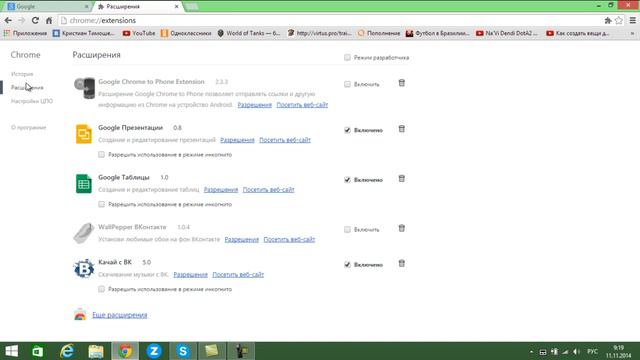Visit website of Chrome to Phone Extension

click(x=302, y=105)
